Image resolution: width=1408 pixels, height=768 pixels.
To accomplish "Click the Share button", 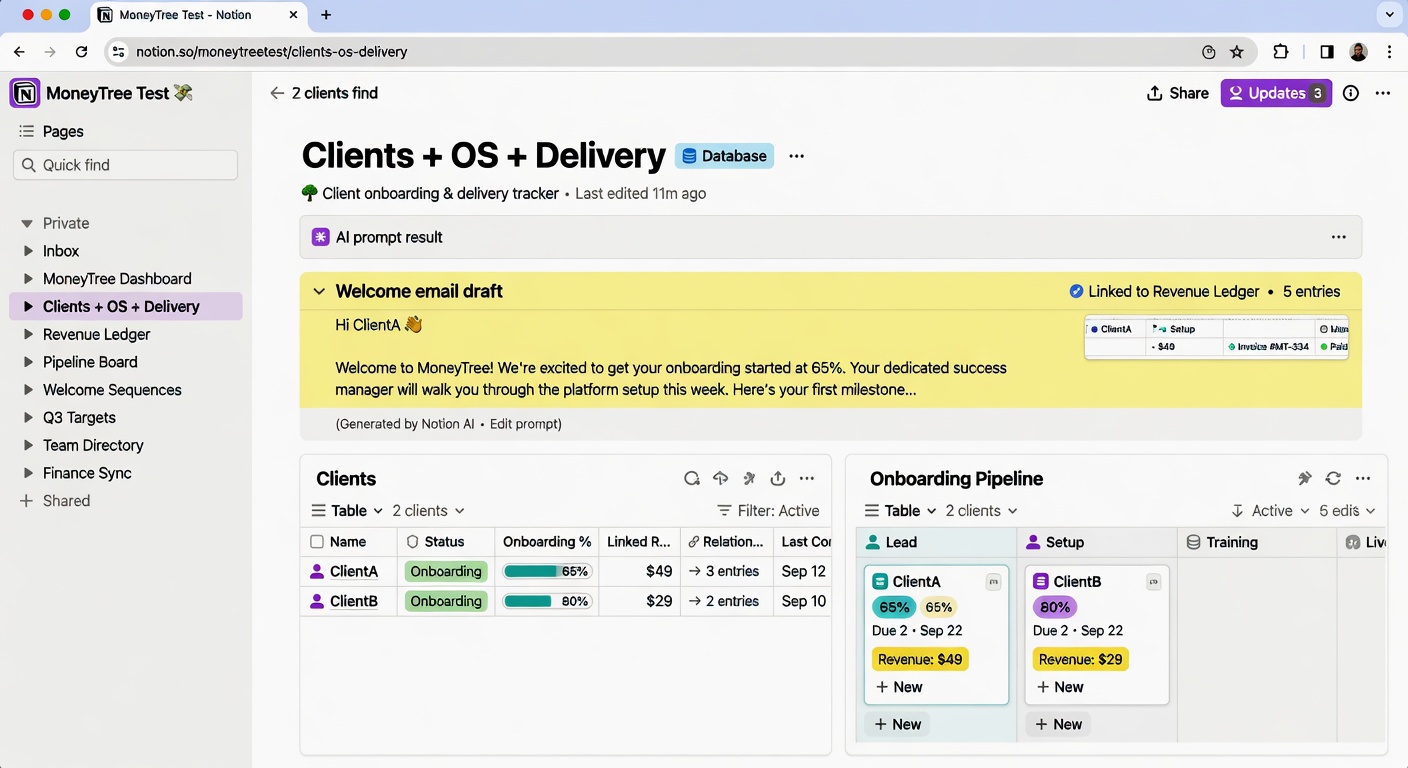I will (x=1177, y=93).
